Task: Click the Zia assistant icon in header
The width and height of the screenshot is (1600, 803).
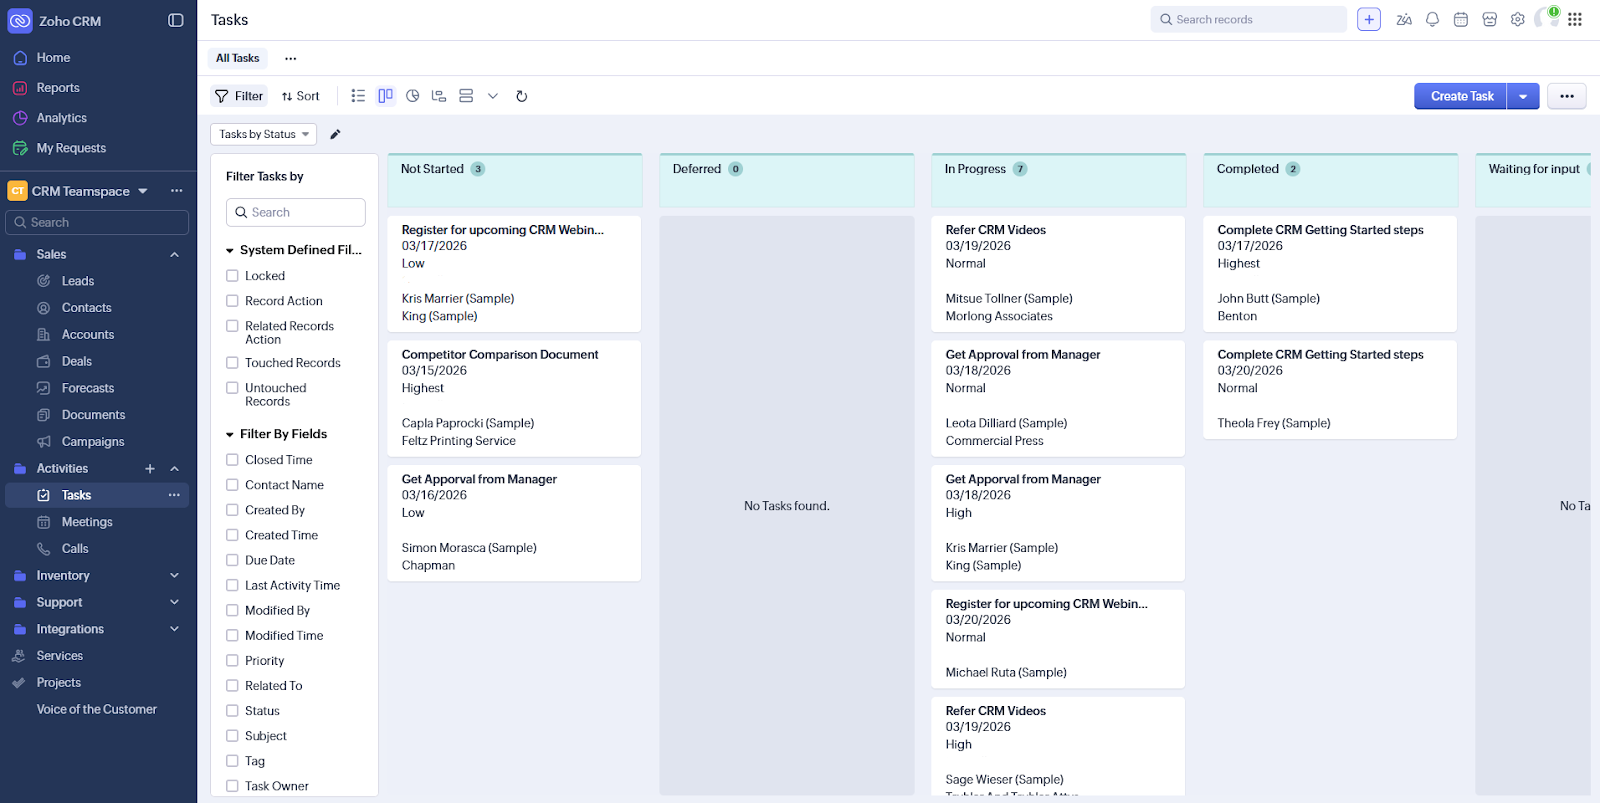Action: pos(1404,19)
